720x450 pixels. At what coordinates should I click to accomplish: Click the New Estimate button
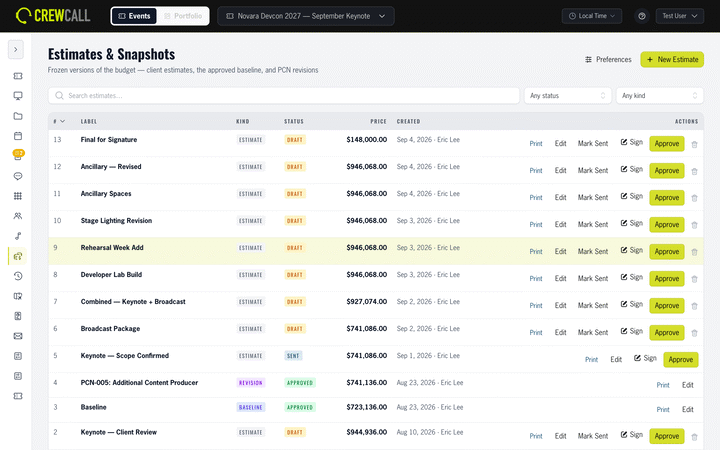[672, 59]
